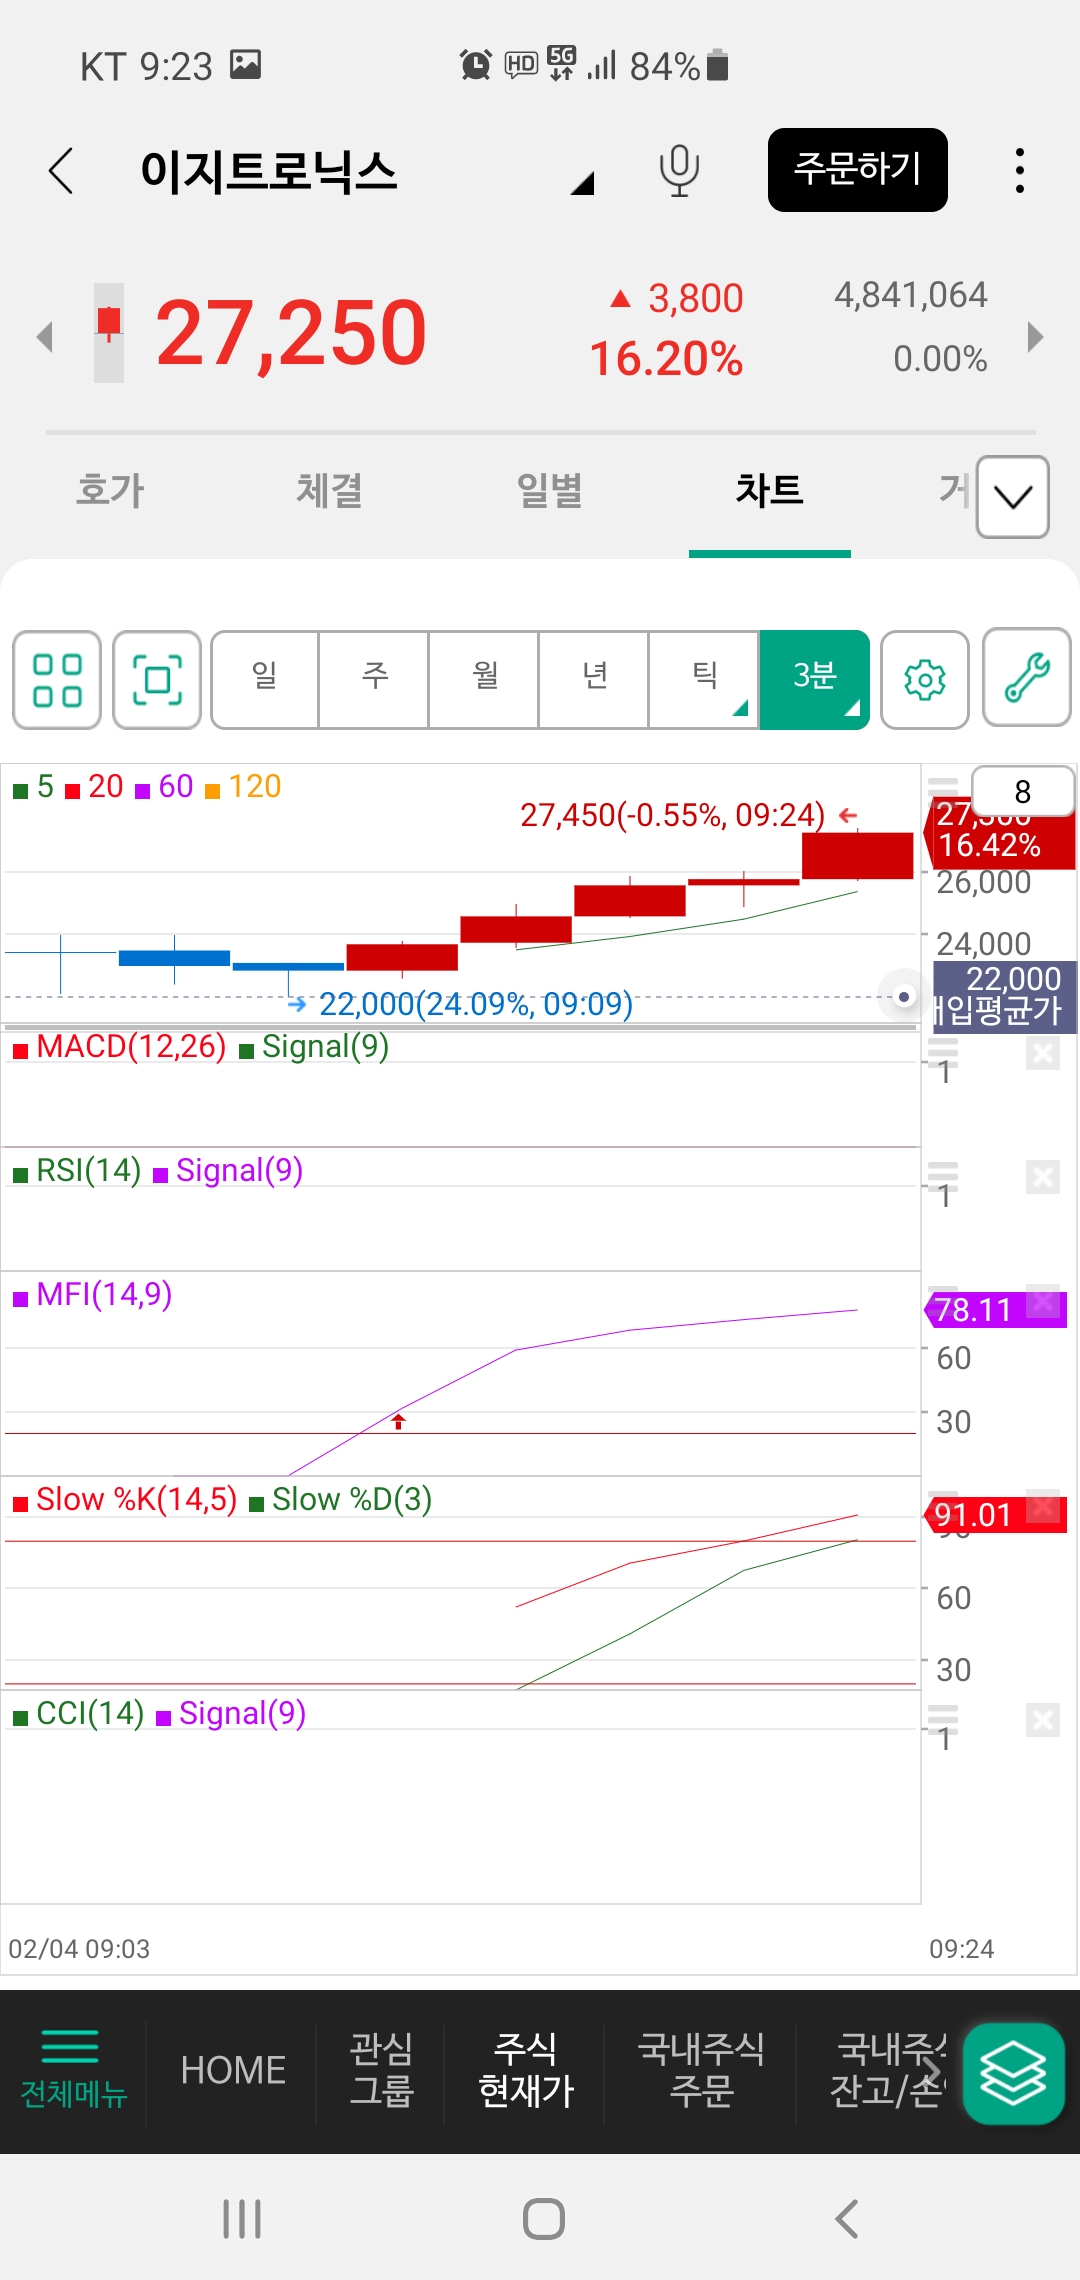Viewport: 1080px width, 2280px height.
Task: Close the Slow stochastic indicator panel
Action: pyautogui.click(x=1043, y=1507)
